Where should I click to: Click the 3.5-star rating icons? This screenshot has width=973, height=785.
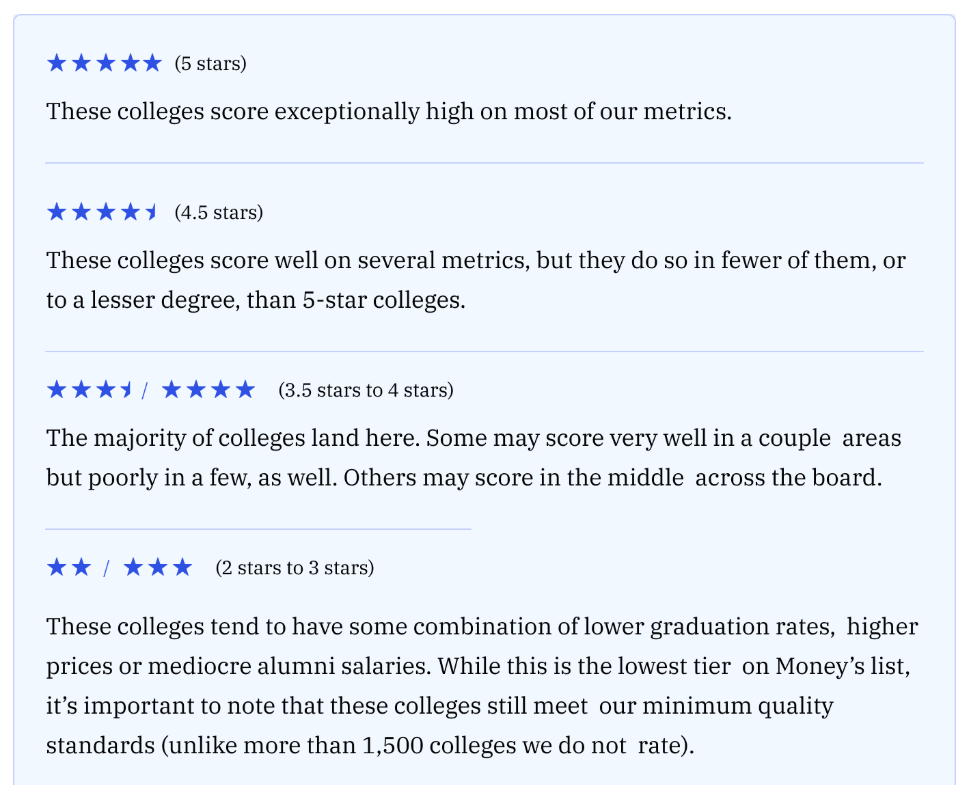point(90,390)
